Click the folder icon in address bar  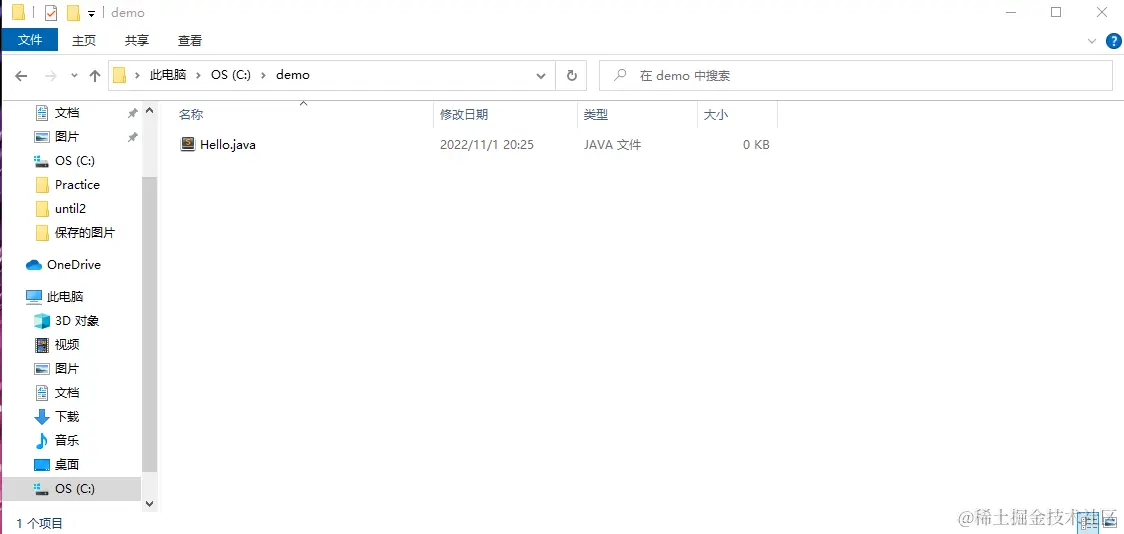[x=120, y=75]
